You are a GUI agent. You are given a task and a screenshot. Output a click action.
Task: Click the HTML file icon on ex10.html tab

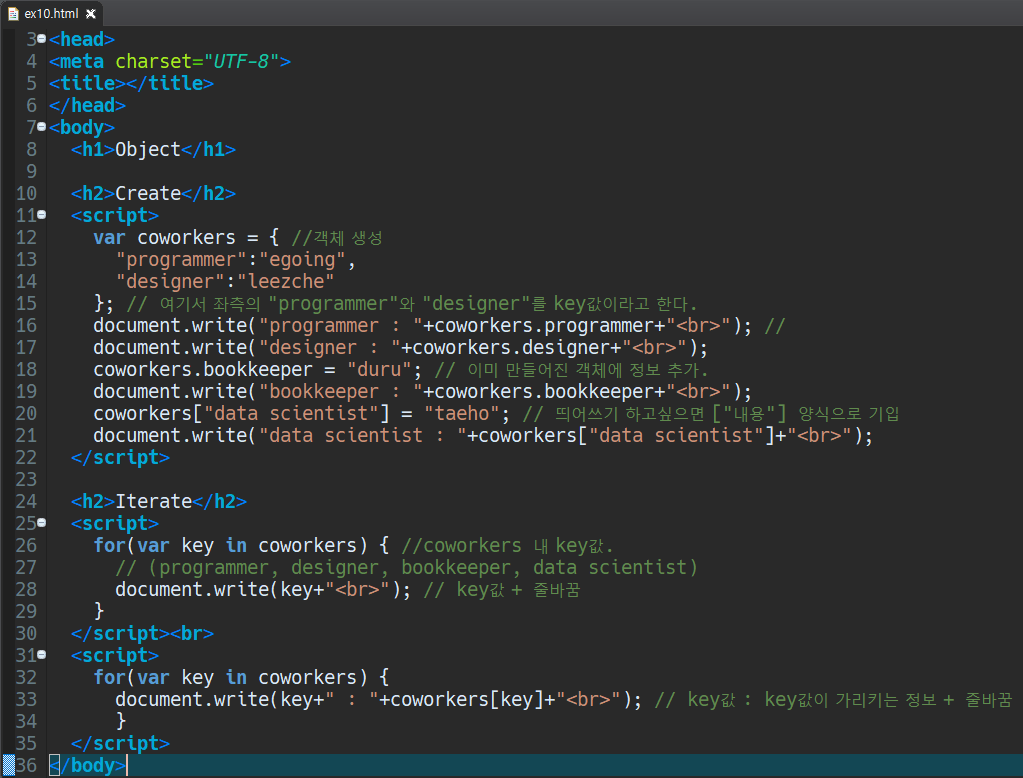[13, 14]
